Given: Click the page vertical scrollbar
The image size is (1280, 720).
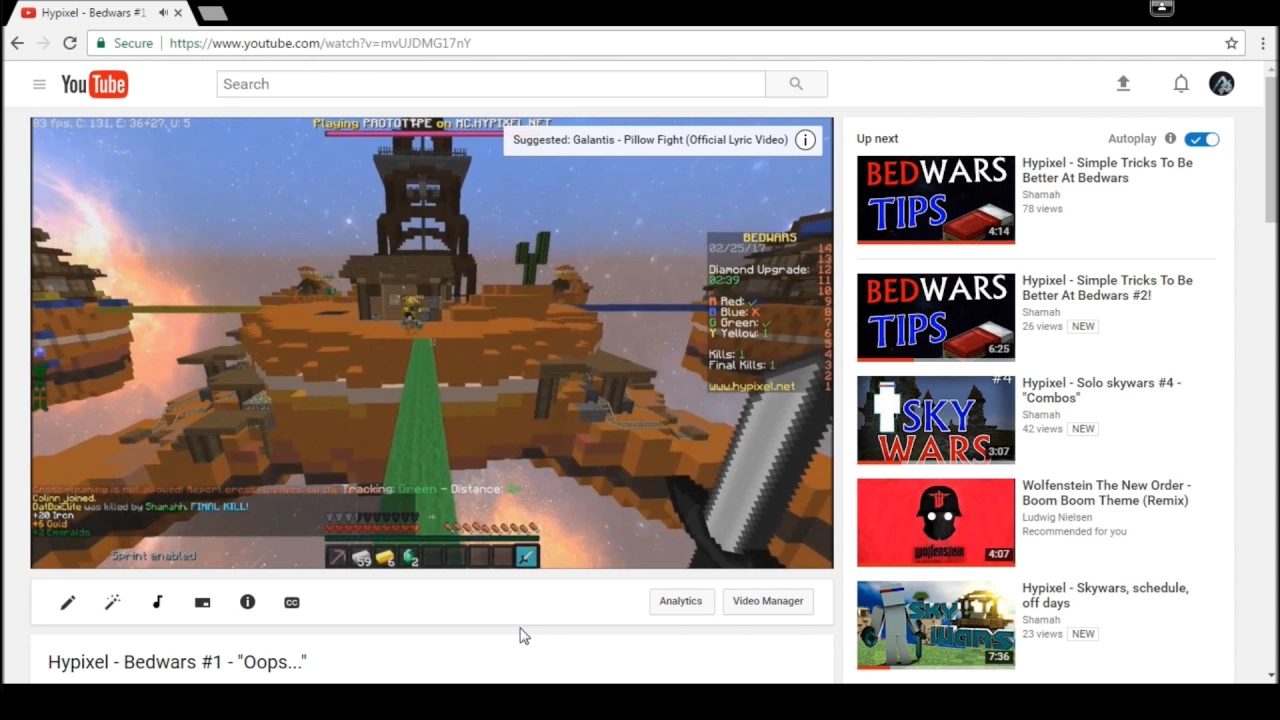Looking at the screenshot, I should pos(1272,150).
